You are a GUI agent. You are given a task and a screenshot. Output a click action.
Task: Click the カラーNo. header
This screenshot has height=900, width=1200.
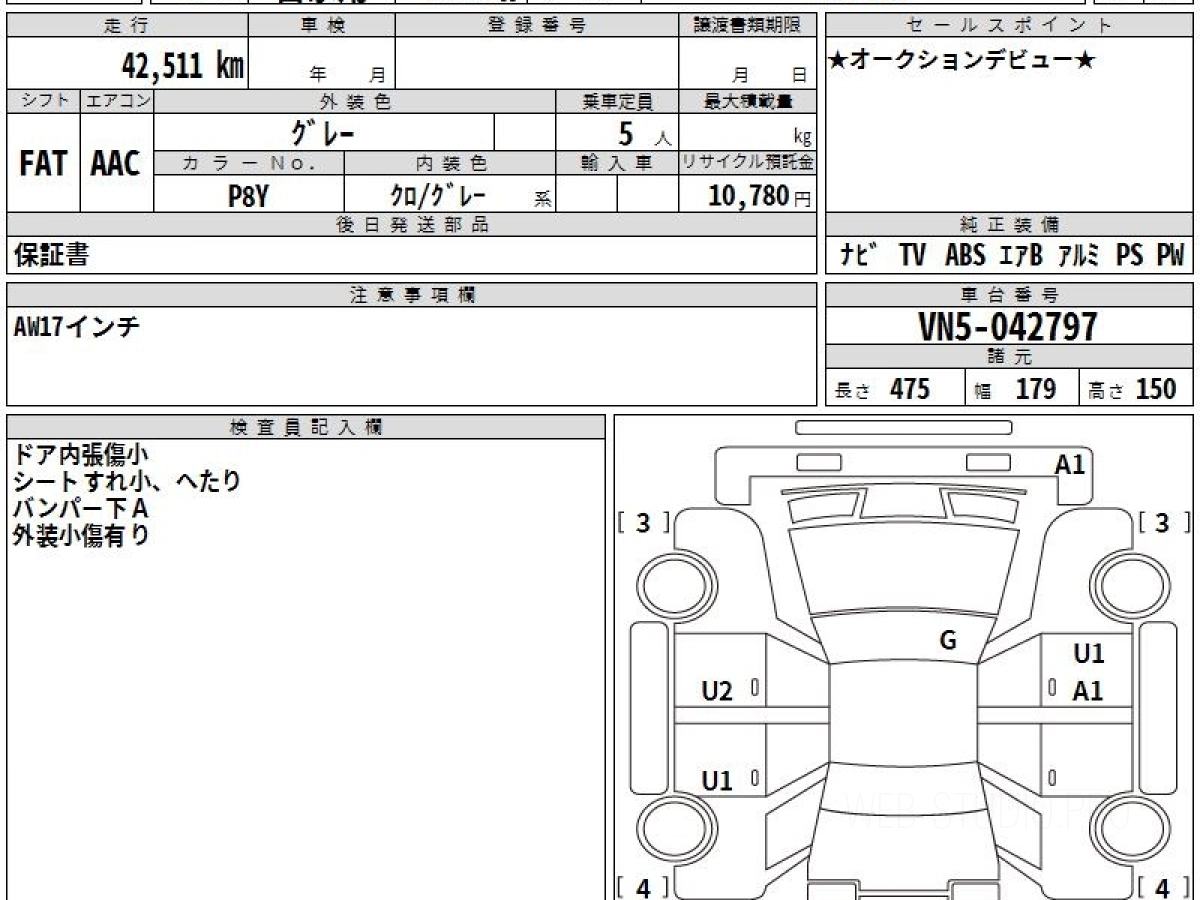coord(249,163)
